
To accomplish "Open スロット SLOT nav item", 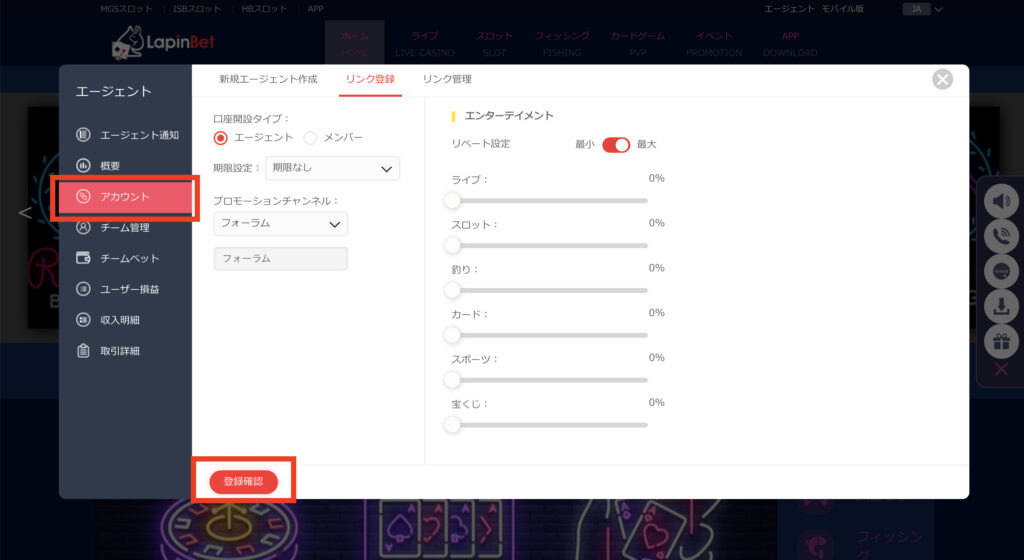I will [x=494, y=43].
